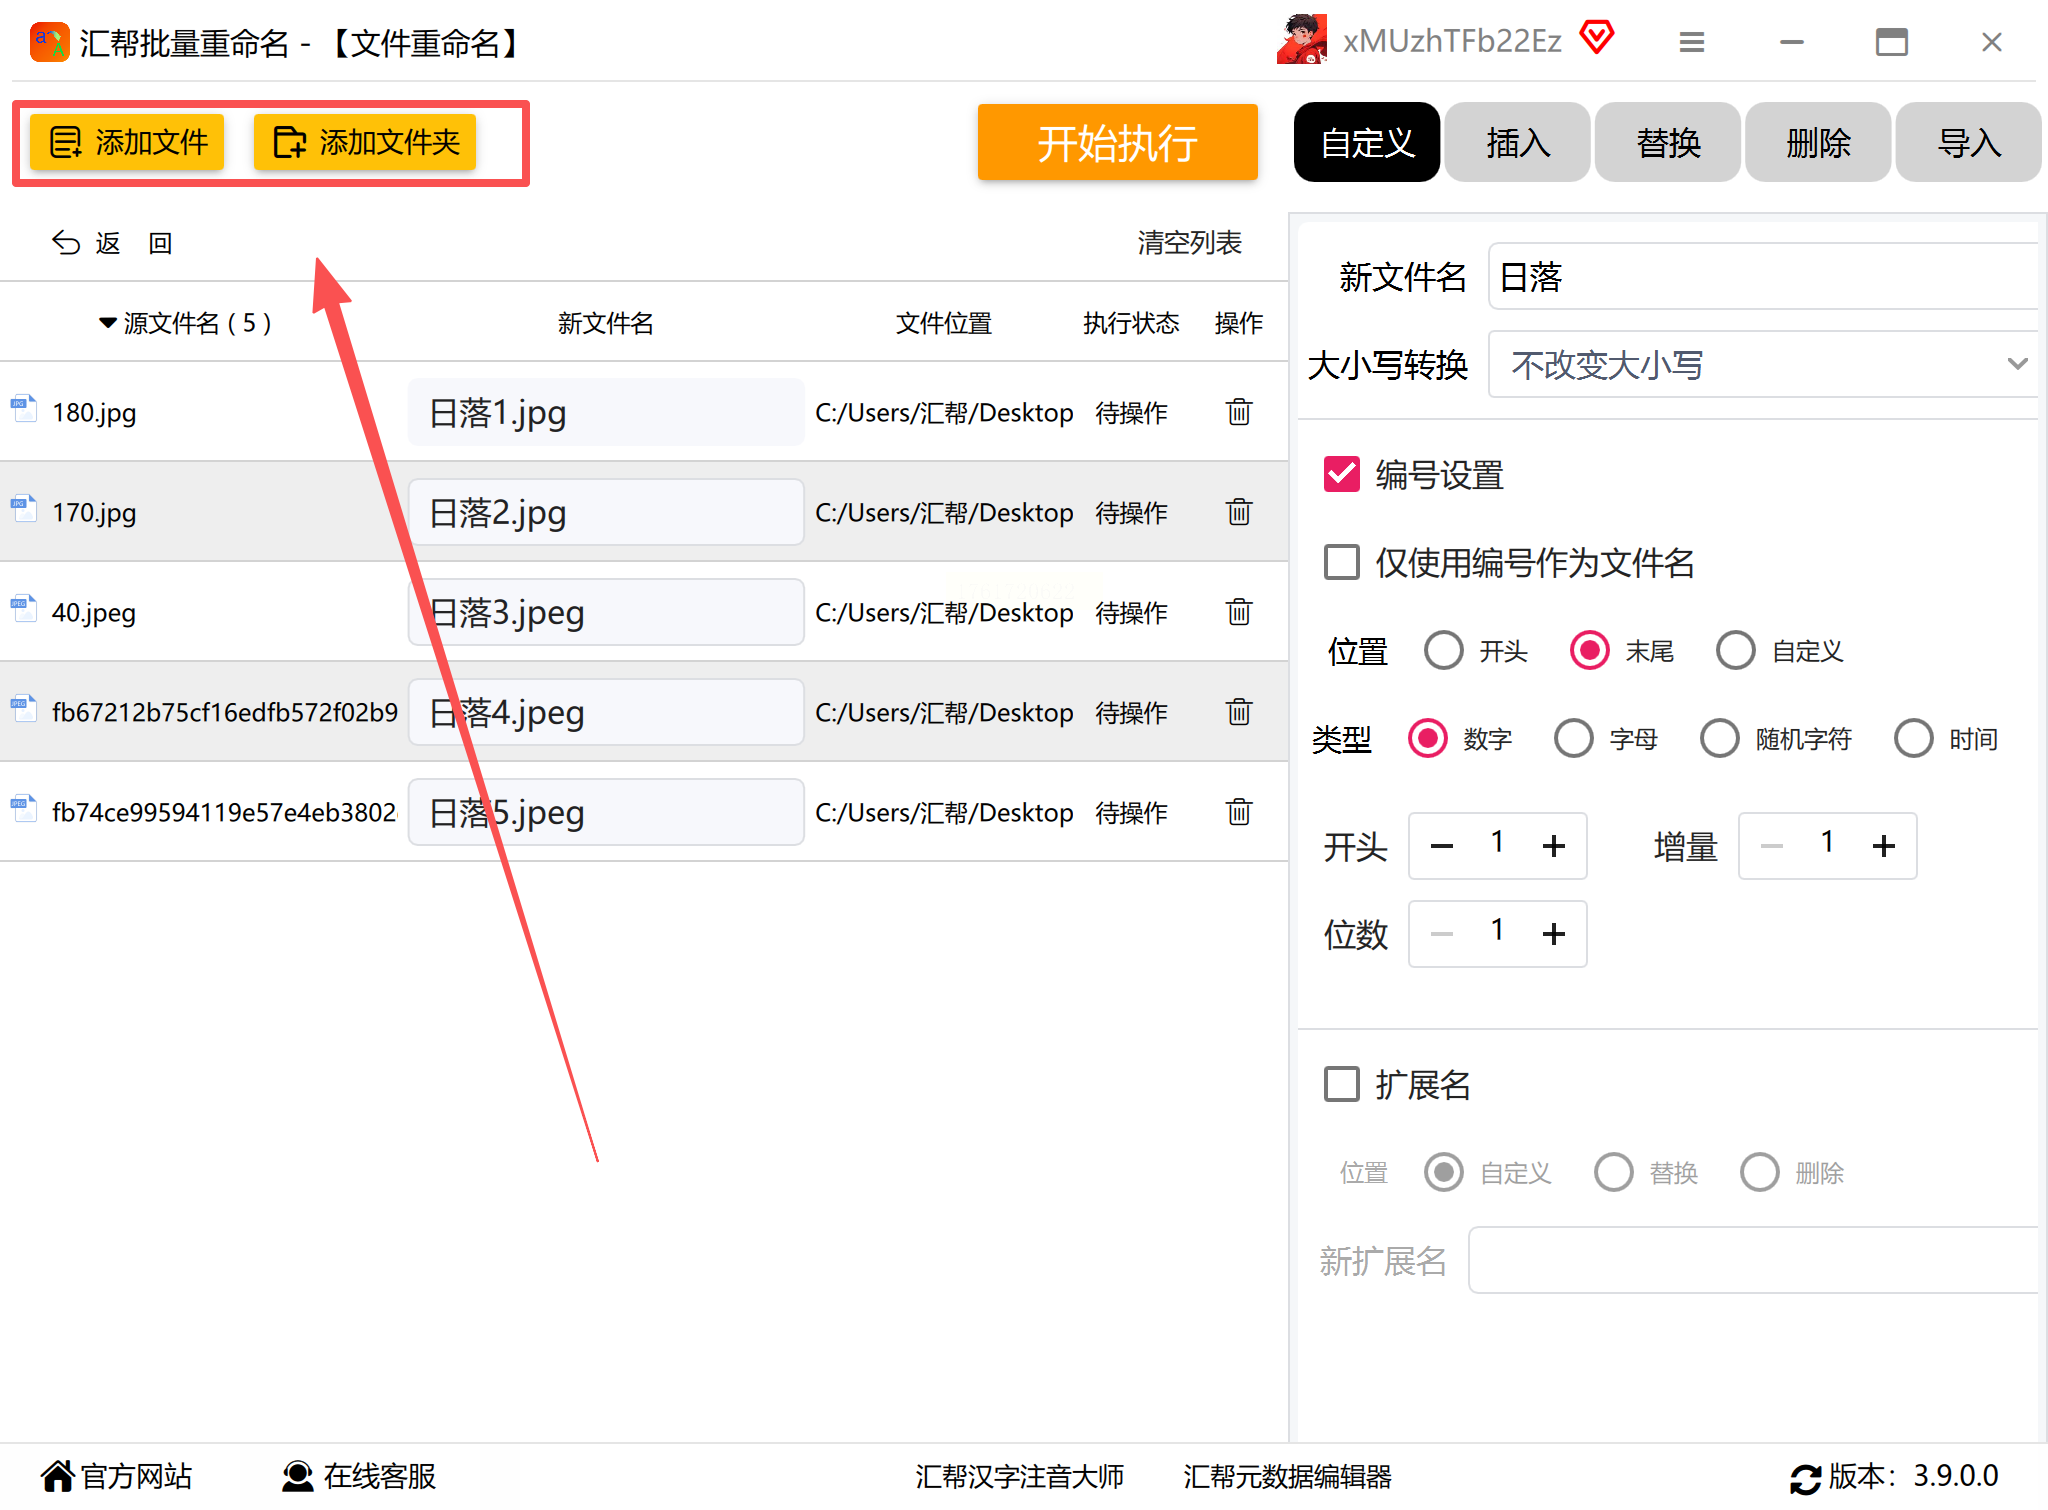This screenshot has height=1510, width=2048.
Task: Open the hamburger menu icon
Action: point(1691,42)
